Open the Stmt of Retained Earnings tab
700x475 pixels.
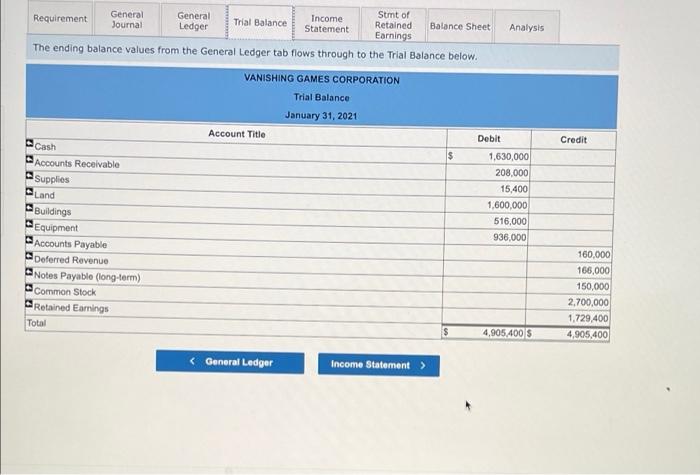pyautogui.click(x=393, y=25)
